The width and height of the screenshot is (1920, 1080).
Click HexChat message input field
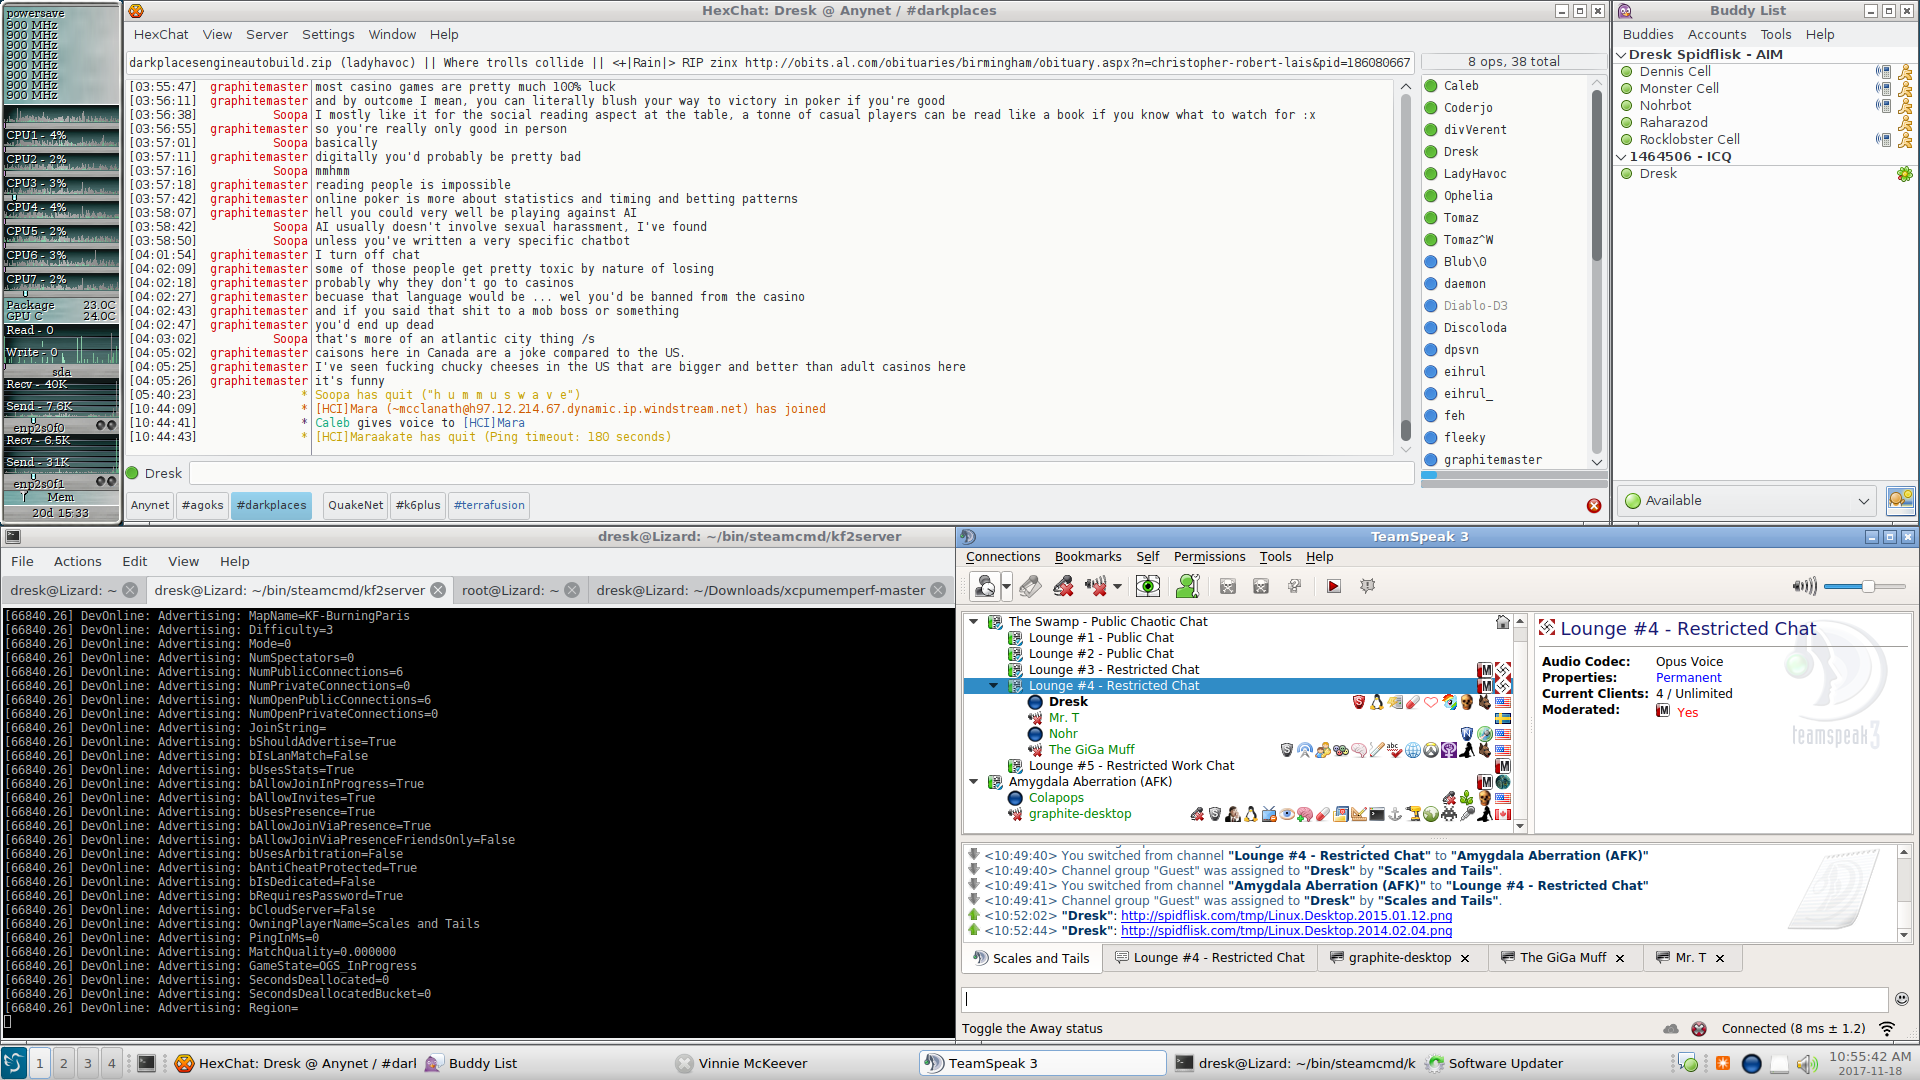coord(801,472)
